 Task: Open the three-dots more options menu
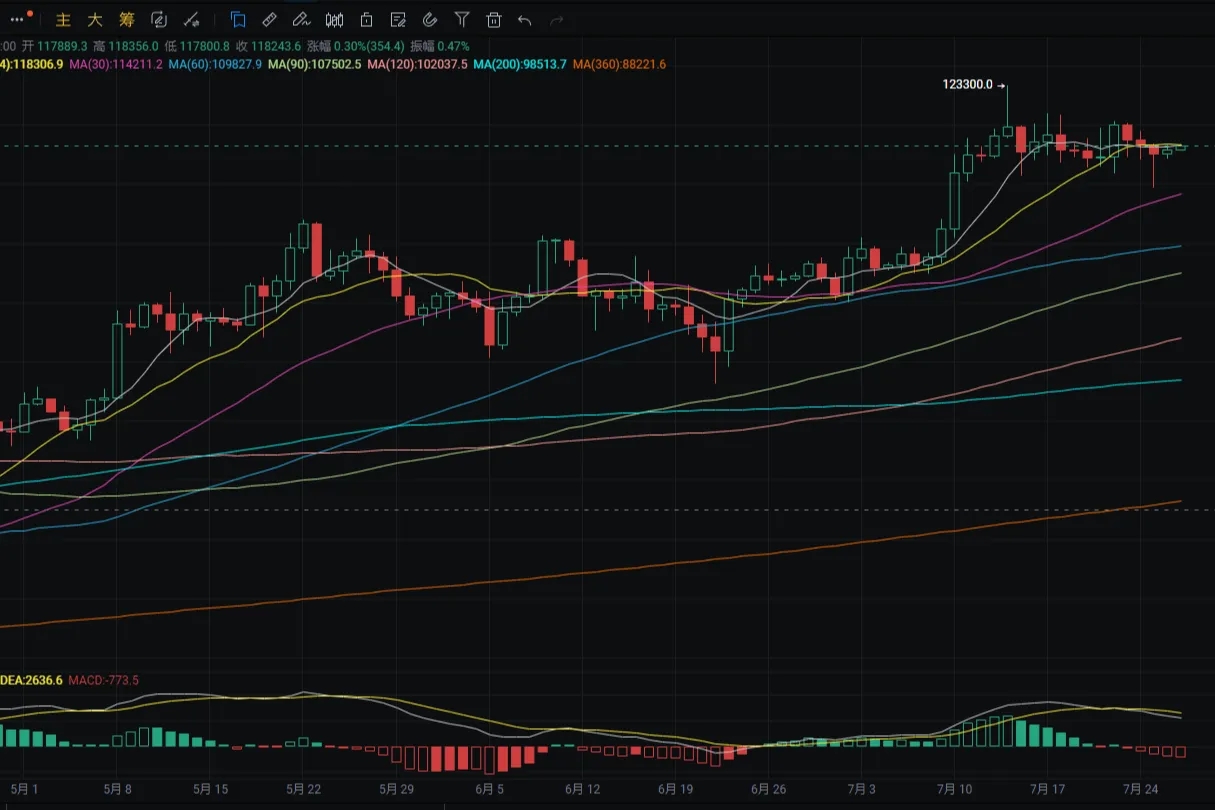tap(17, 19)
